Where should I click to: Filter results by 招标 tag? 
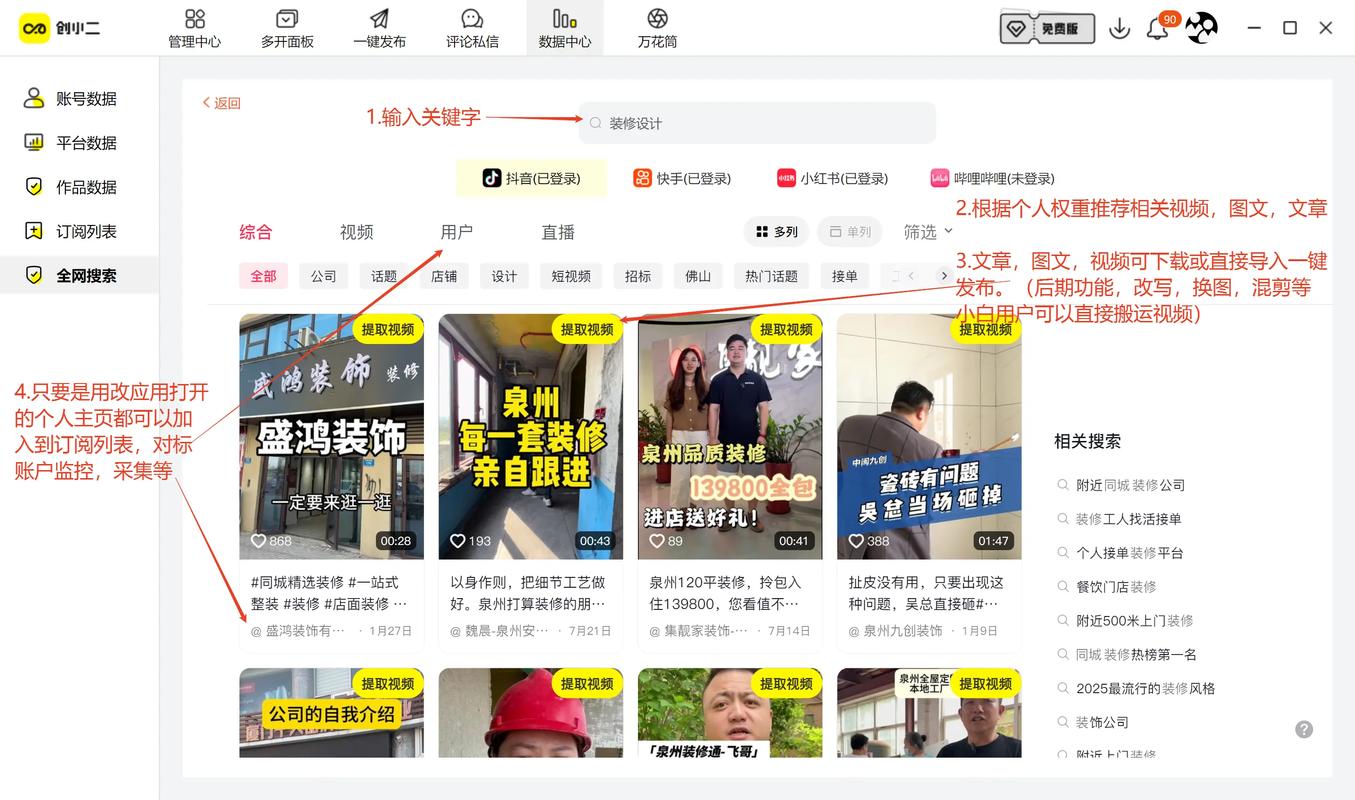click(638, 276)
